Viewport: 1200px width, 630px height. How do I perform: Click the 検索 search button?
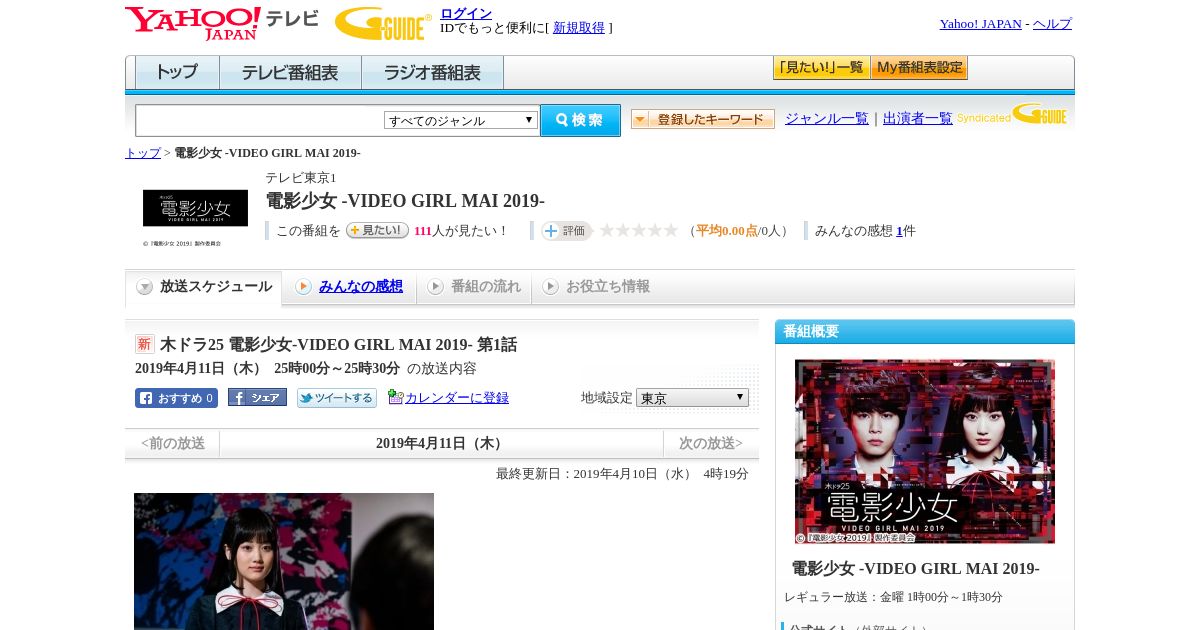point(580,120)
